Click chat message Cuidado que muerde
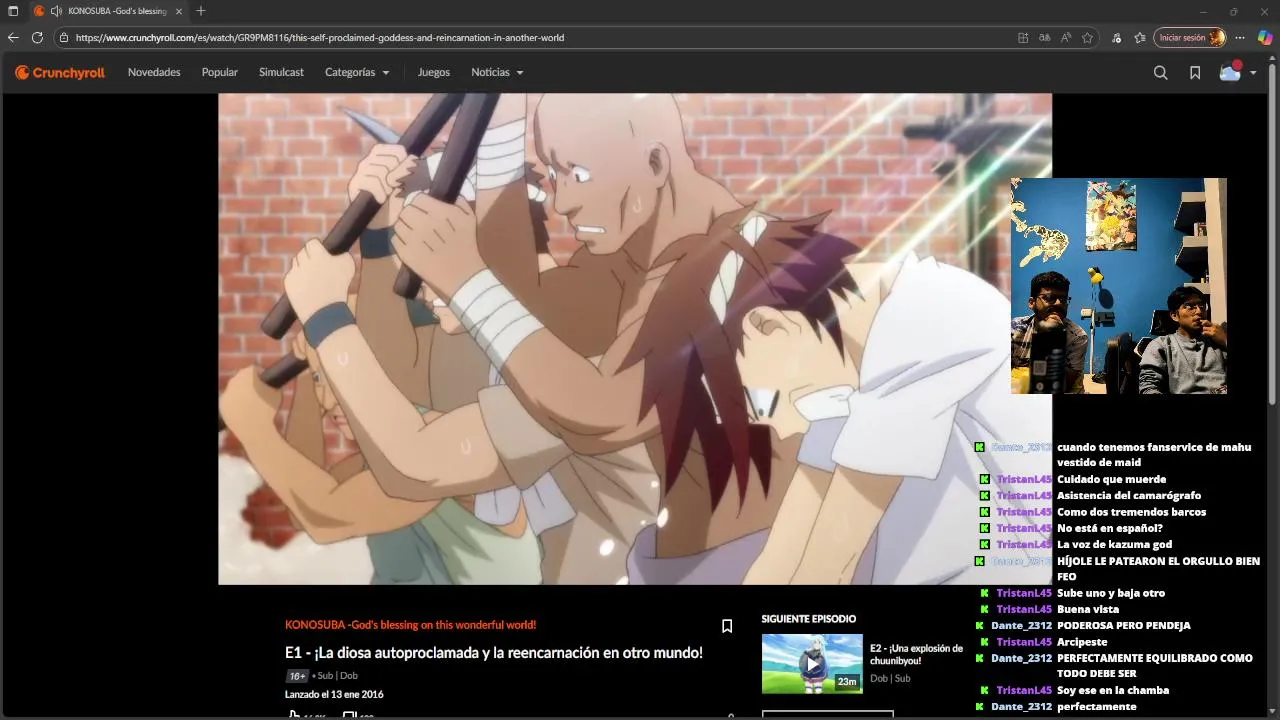The height and width of the screenshot is (720, 1280). tap(1111, 479)
